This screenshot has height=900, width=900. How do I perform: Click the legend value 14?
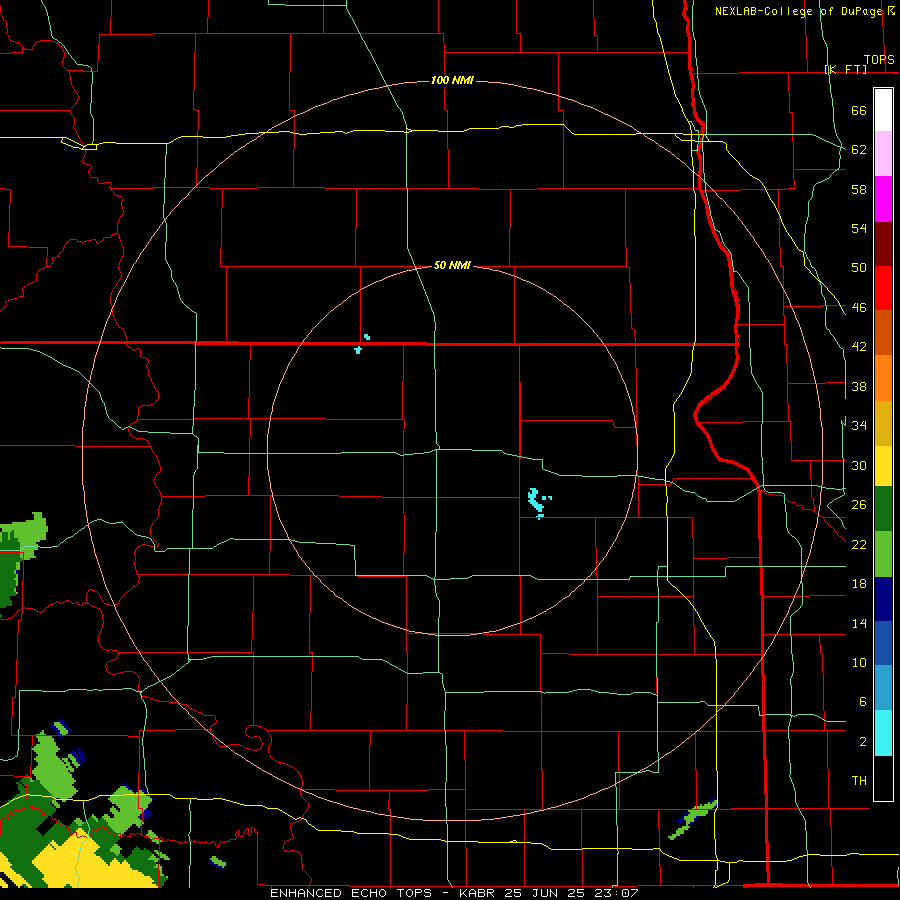tap(859, 623)
